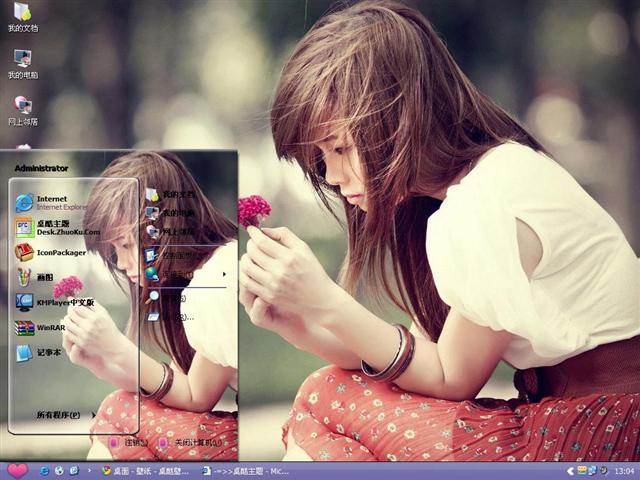
Task: Select 我的文档 in start menu right column
Action: point(176,194)
